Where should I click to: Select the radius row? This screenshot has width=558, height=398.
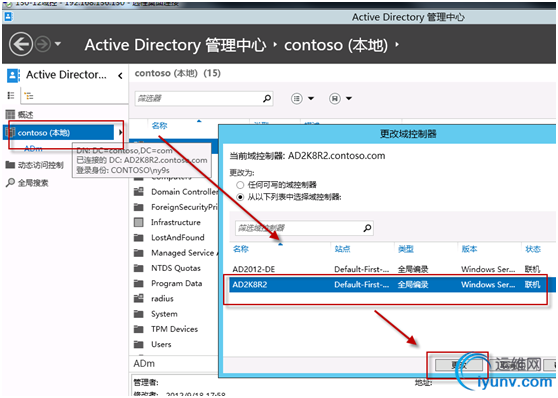(176, 299)
